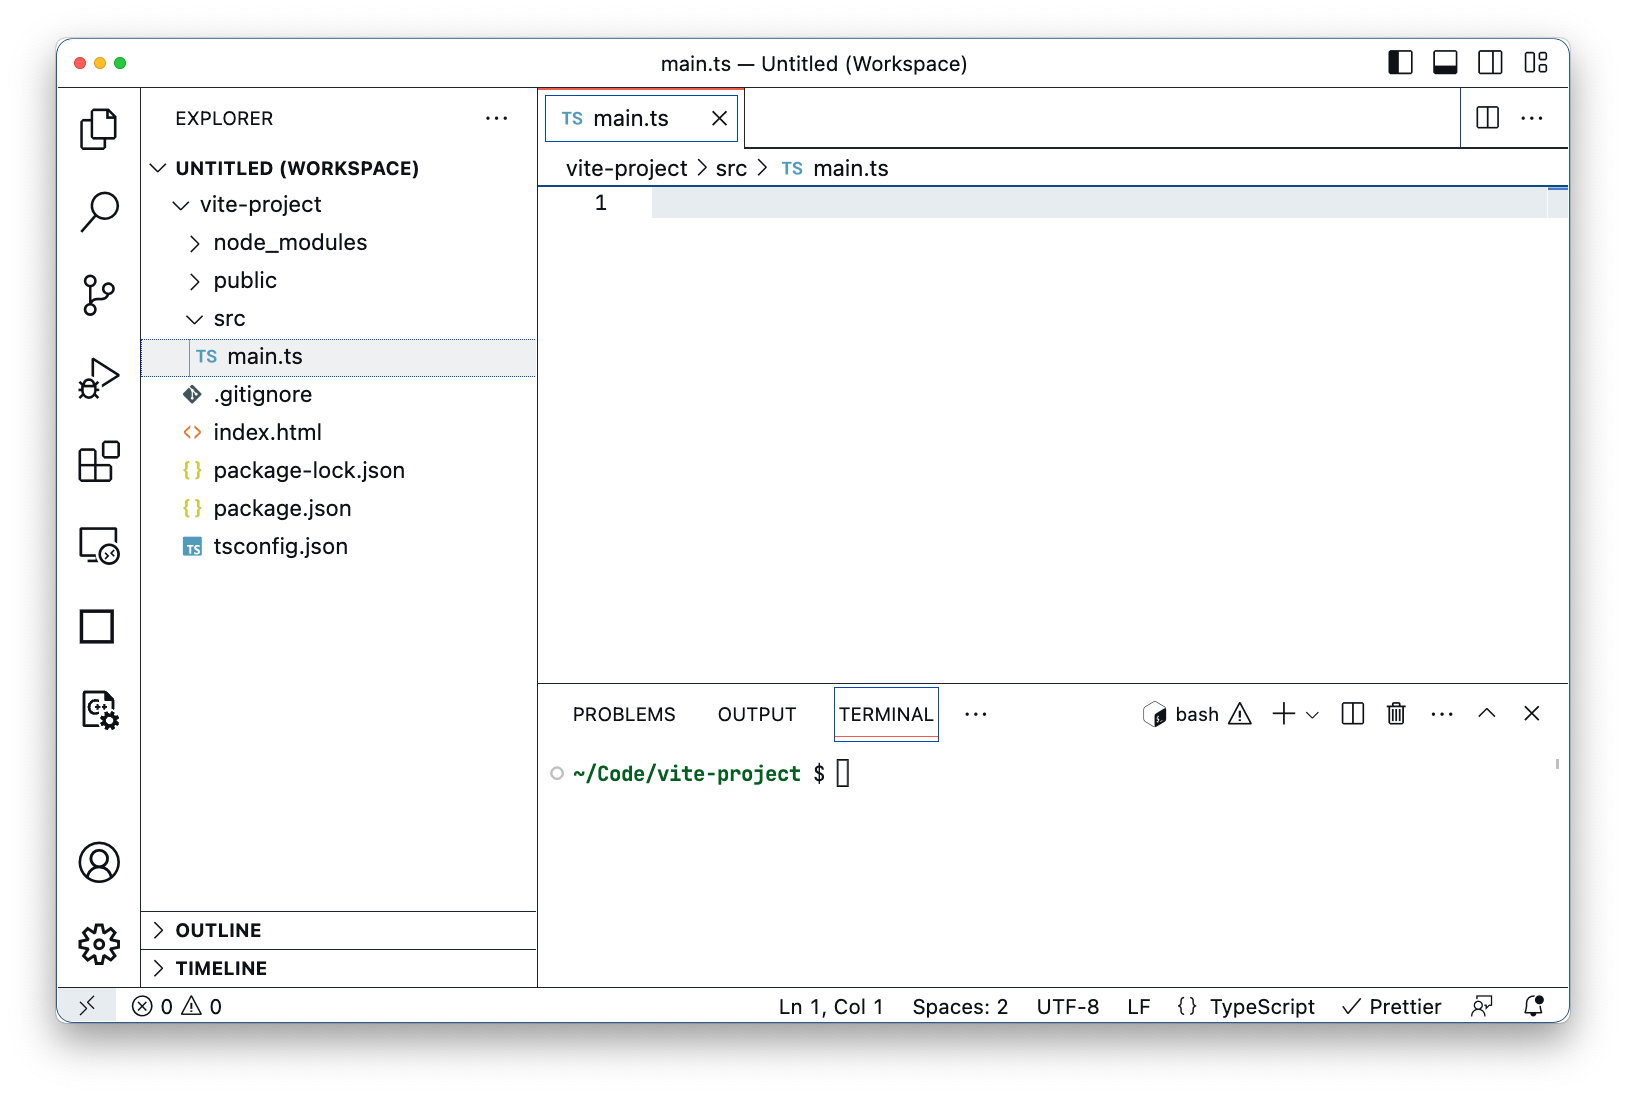Expand the OUTLINE section

click(218, 930)
